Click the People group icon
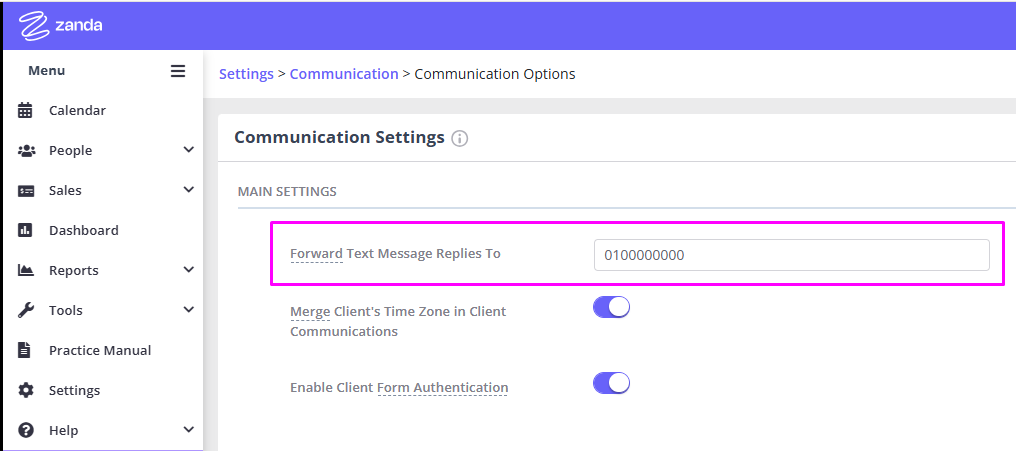Screen dimensions: 1016x451 pyautogui.click(x=26, y=151)
